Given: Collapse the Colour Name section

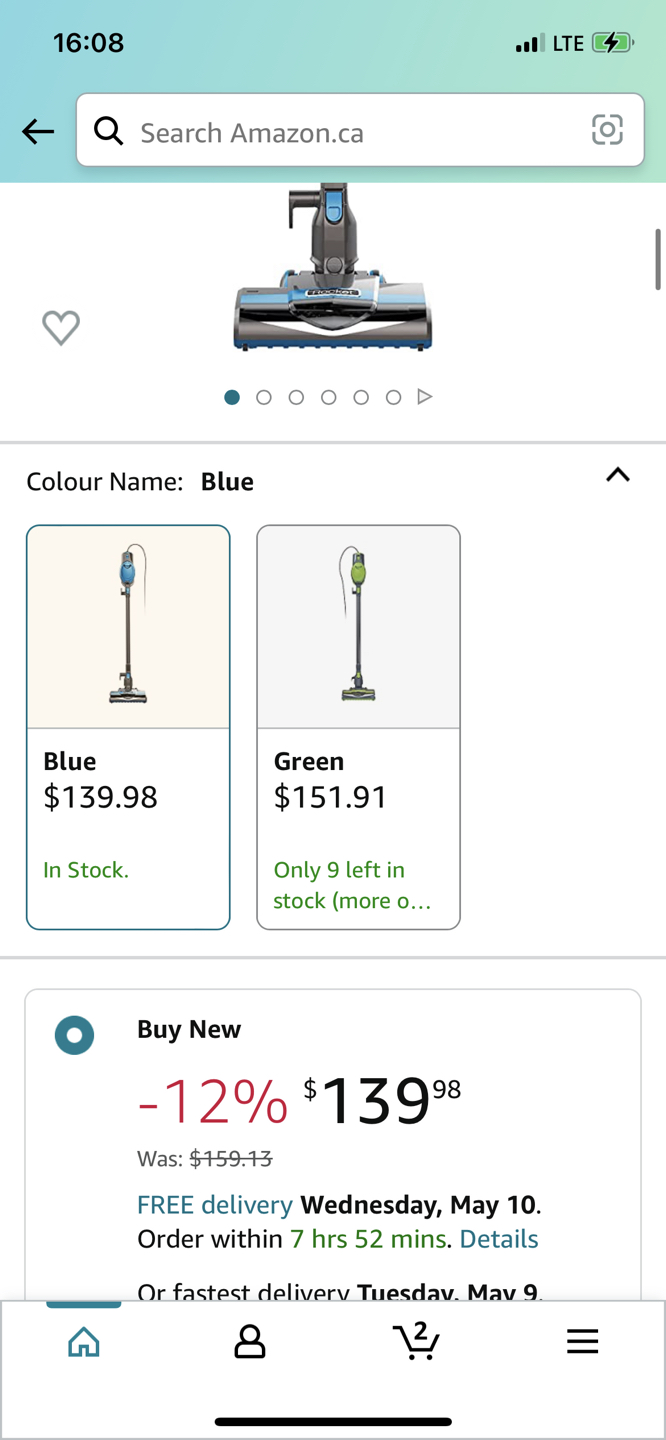Looking at the screenshot, I should tap(618, 476).
